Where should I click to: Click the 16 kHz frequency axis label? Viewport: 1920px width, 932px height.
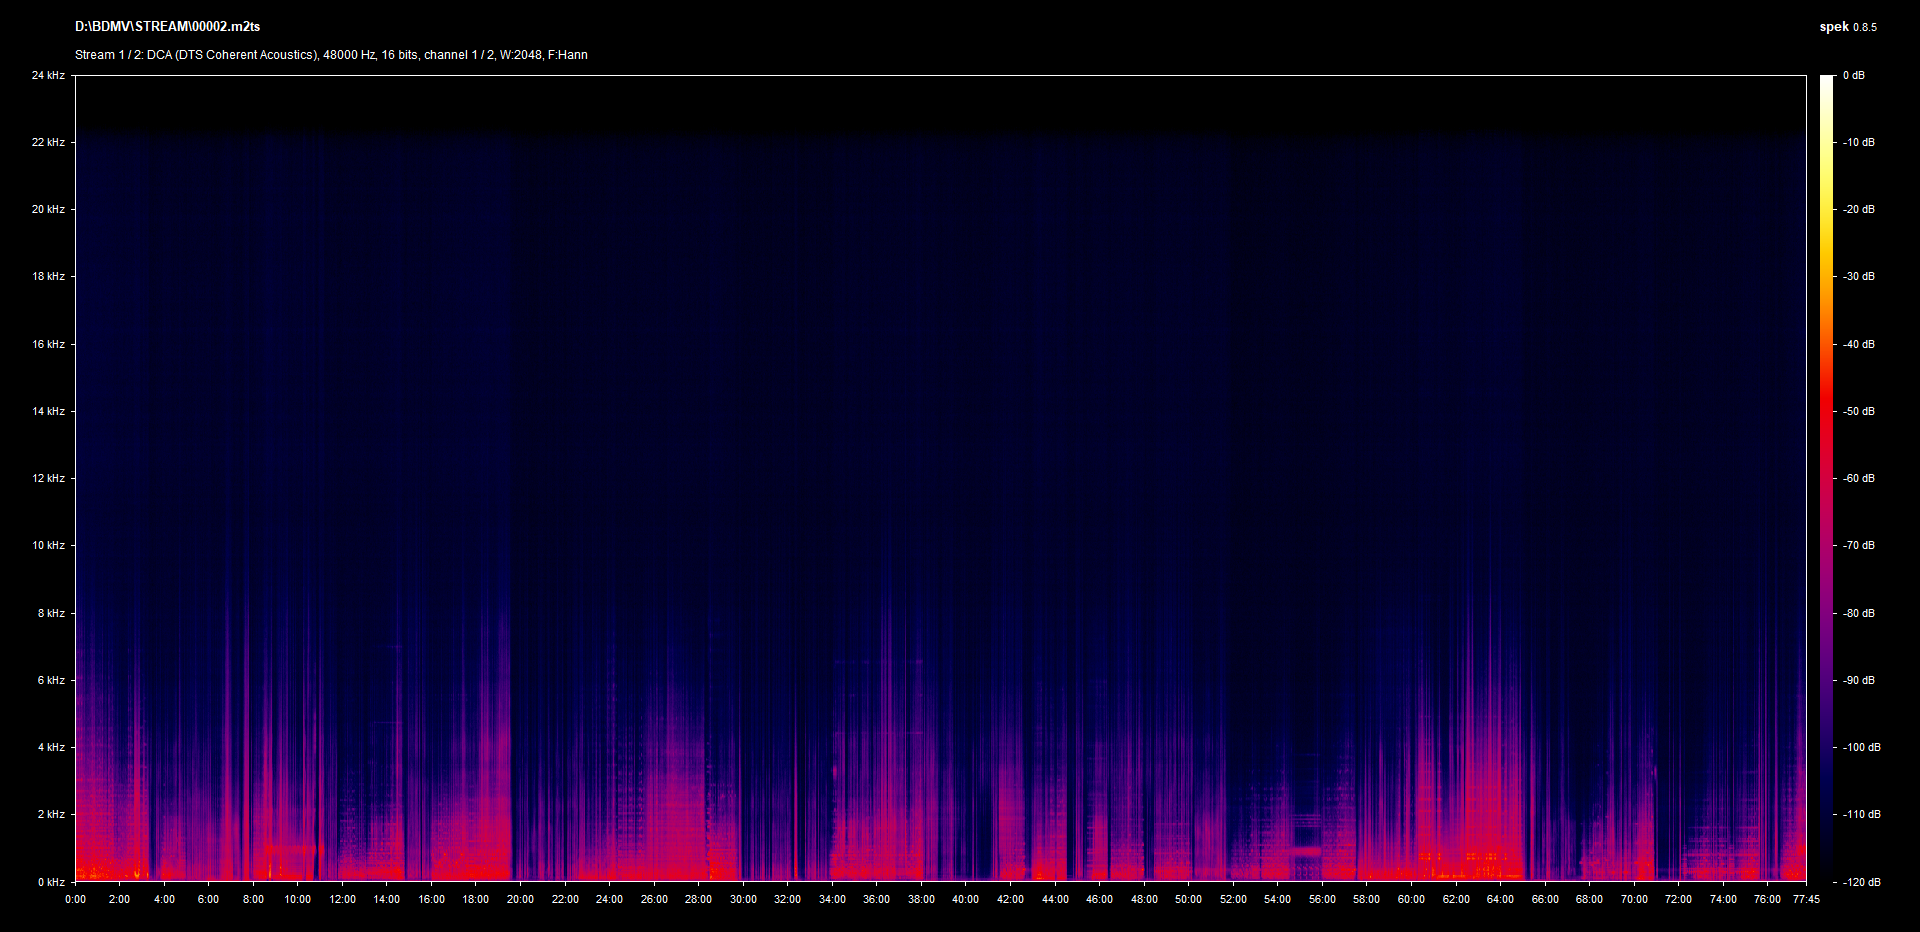[x=48, y=344]
